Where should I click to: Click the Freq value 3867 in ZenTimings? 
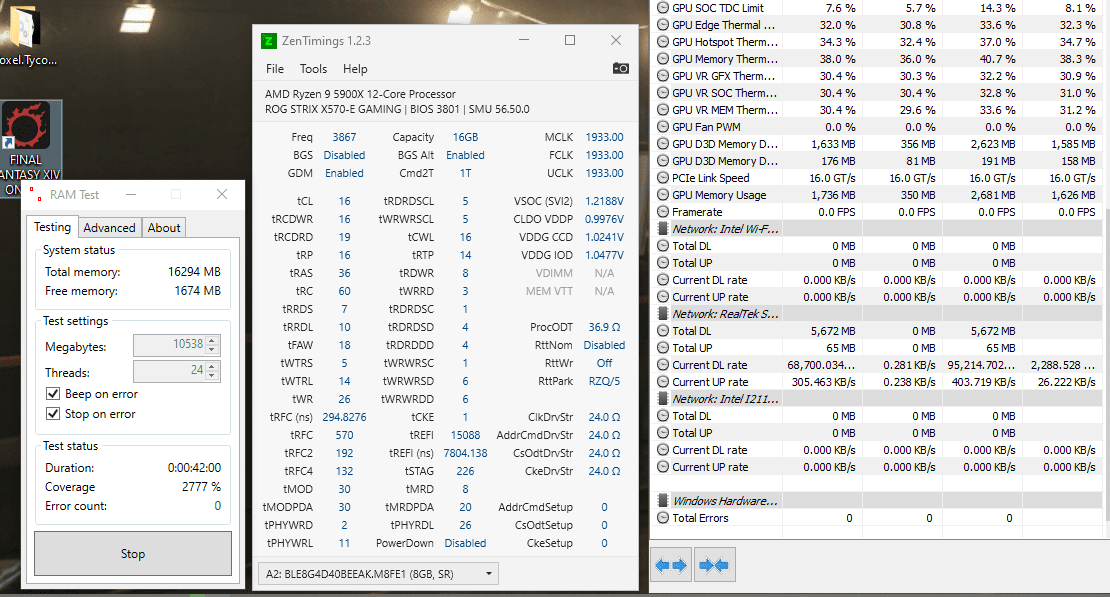(x=344, y=137)
